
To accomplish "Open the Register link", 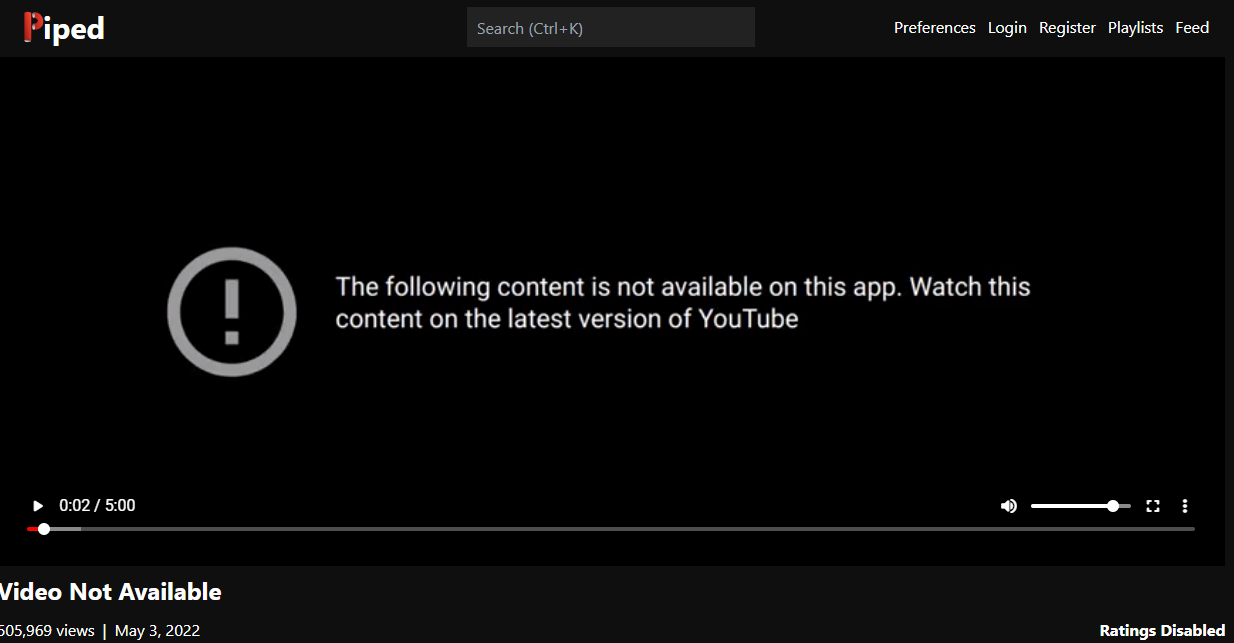I will click(1067, 28).
